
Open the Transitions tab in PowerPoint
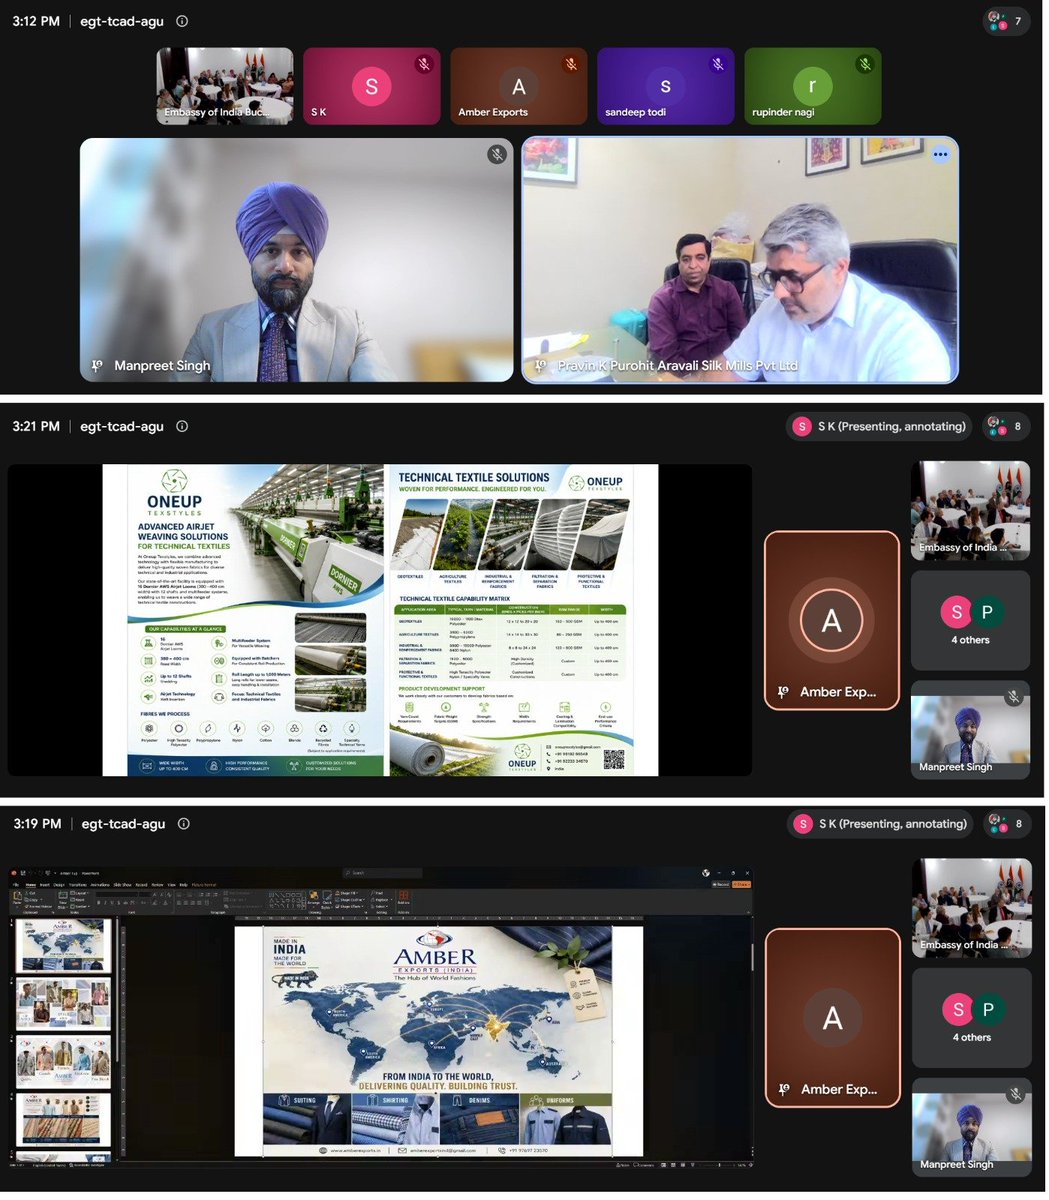click(x=77, y=885)
